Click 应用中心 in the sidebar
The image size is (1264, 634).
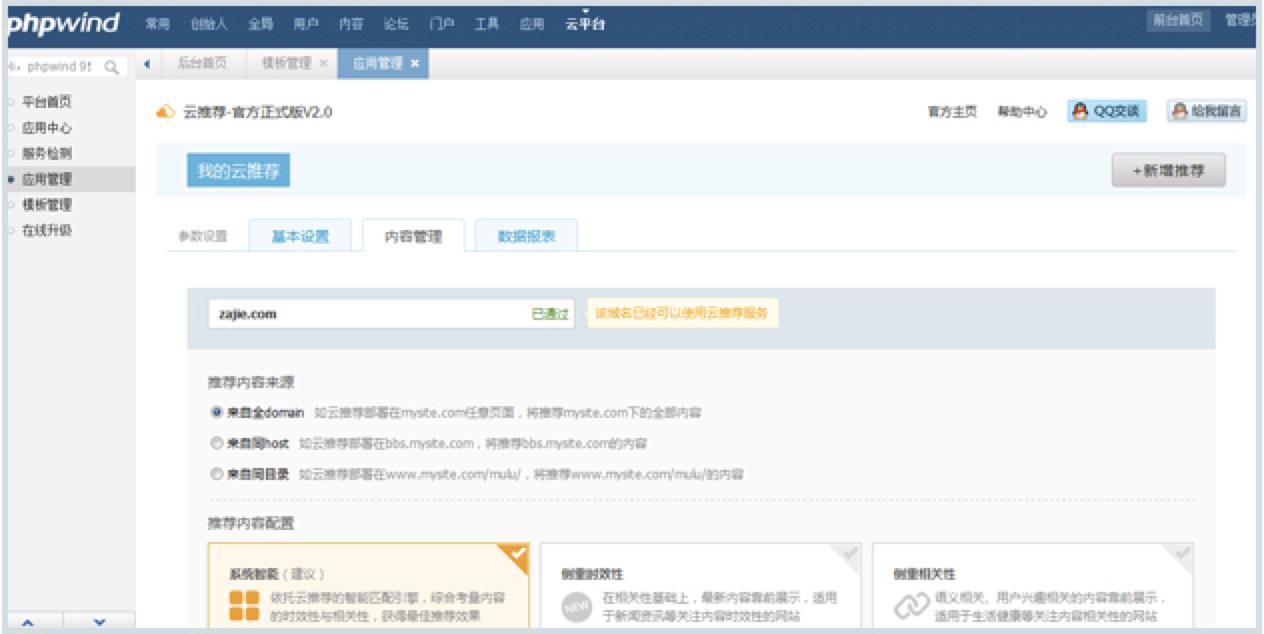click(x=47, y=128)
